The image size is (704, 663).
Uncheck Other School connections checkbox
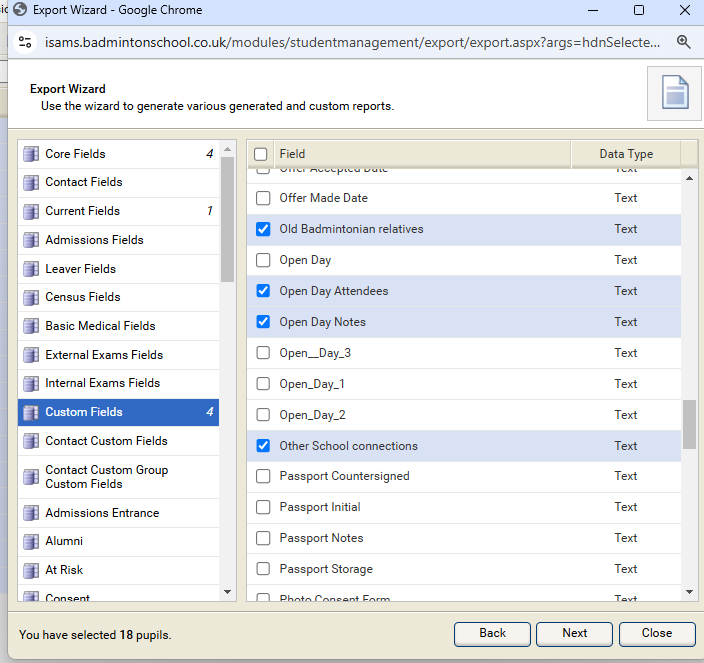coord(263,446)
